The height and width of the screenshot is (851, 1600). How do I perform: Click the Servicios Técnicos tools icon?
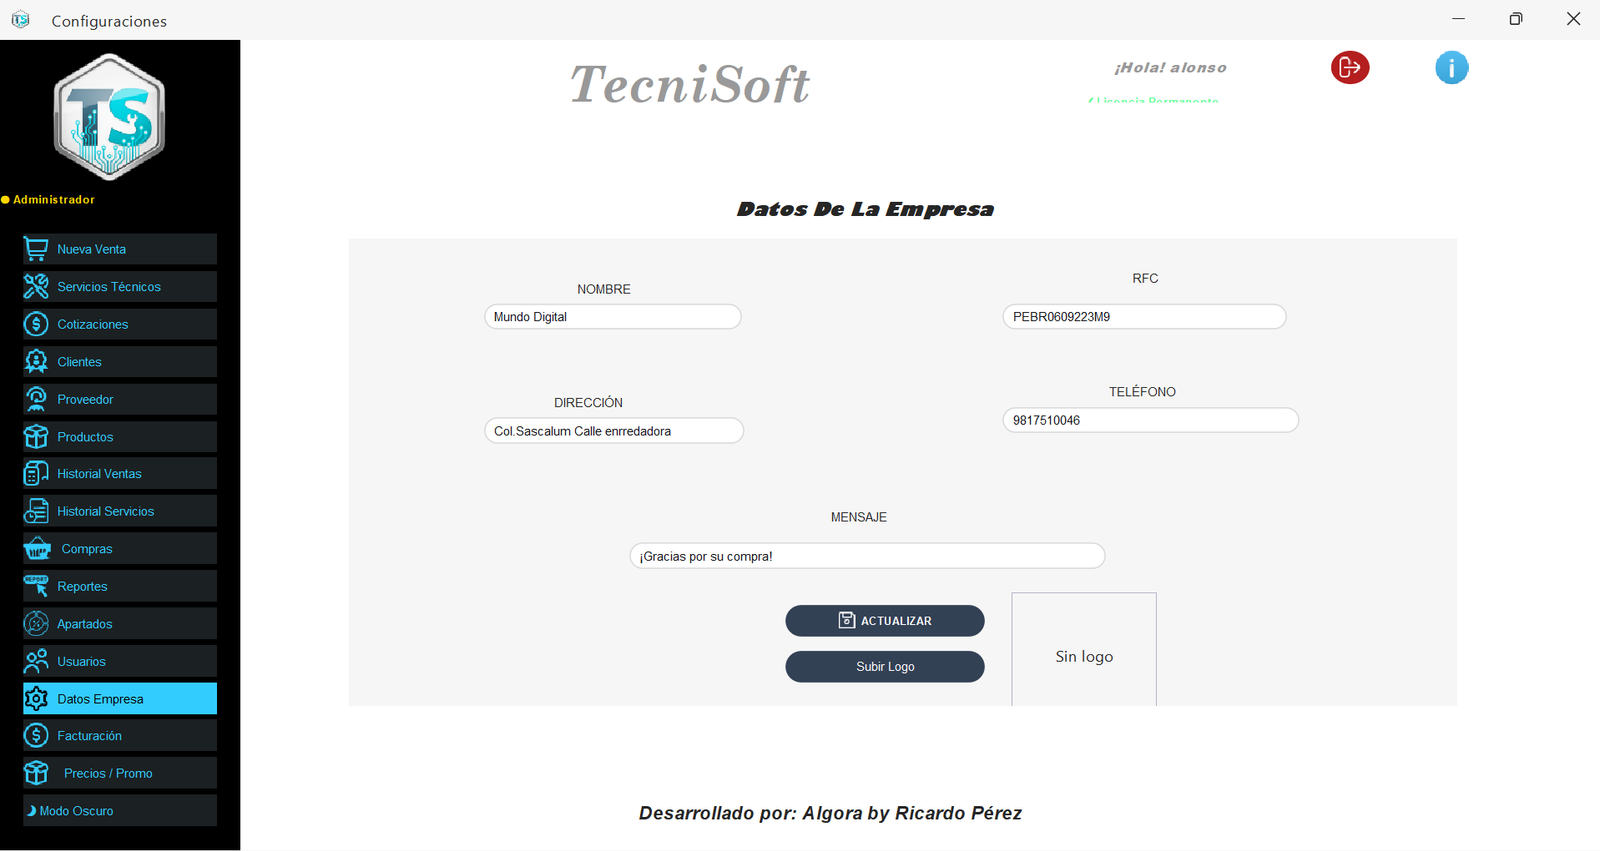click(36, 286)
